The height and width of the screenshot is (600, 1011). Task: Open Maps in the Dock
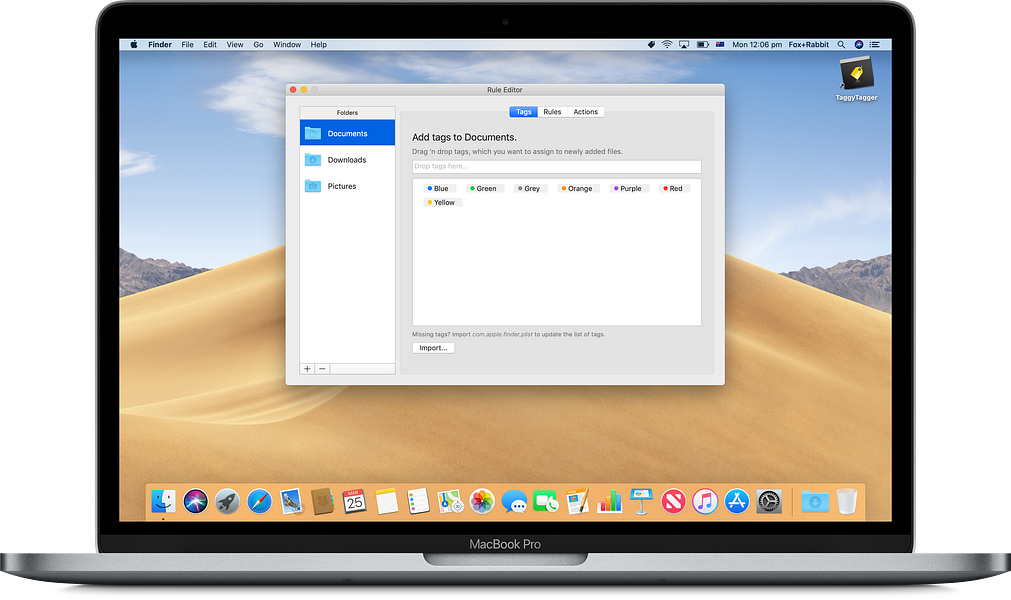[450, 501]
